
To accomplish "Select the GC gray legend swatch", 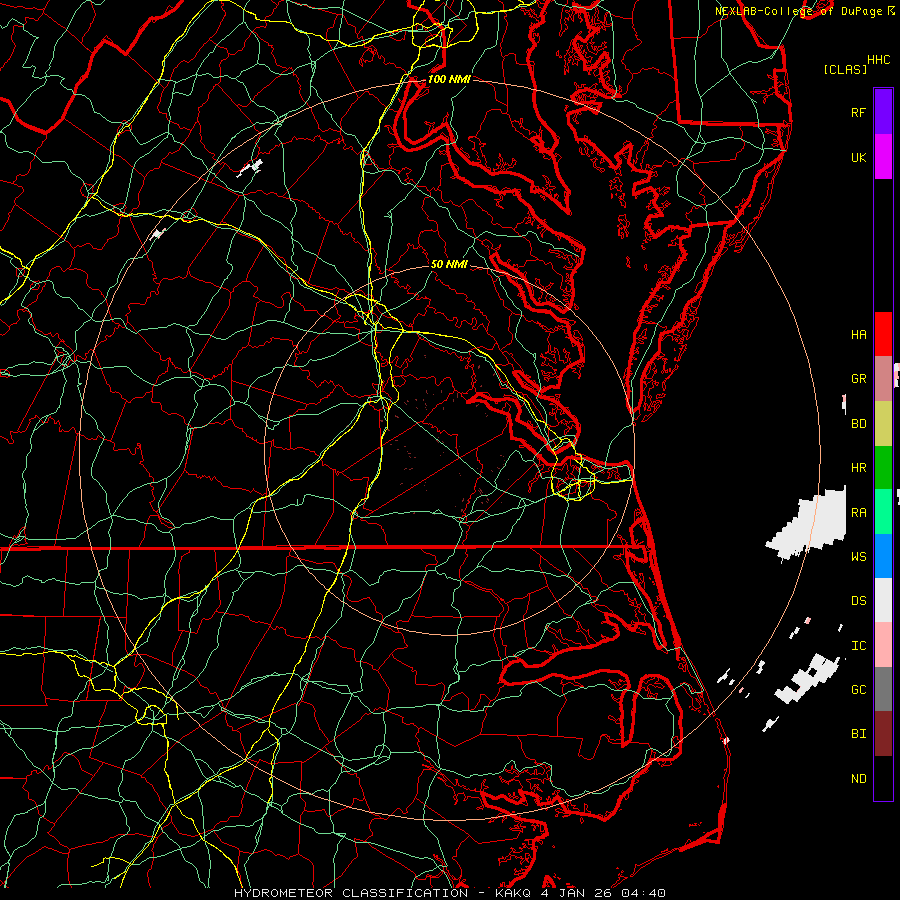I will point(883,689).
